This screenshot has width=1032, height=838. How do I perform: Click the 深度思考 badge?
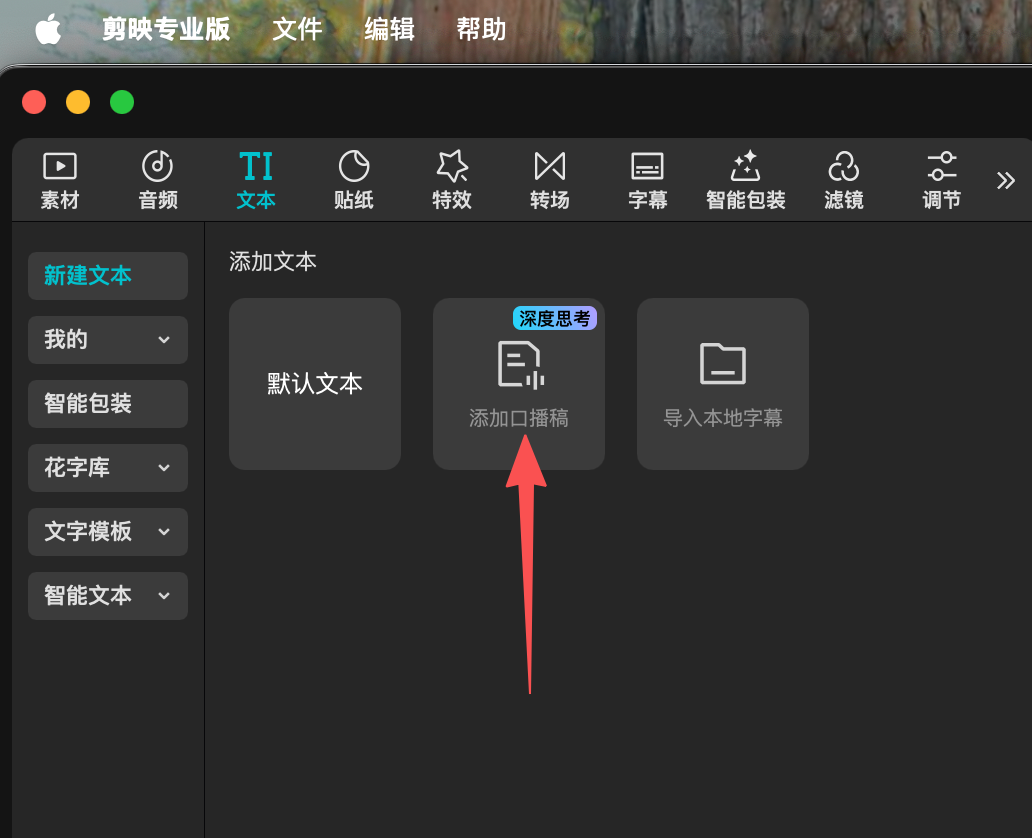pyautogui.click(x=555, y=319)
